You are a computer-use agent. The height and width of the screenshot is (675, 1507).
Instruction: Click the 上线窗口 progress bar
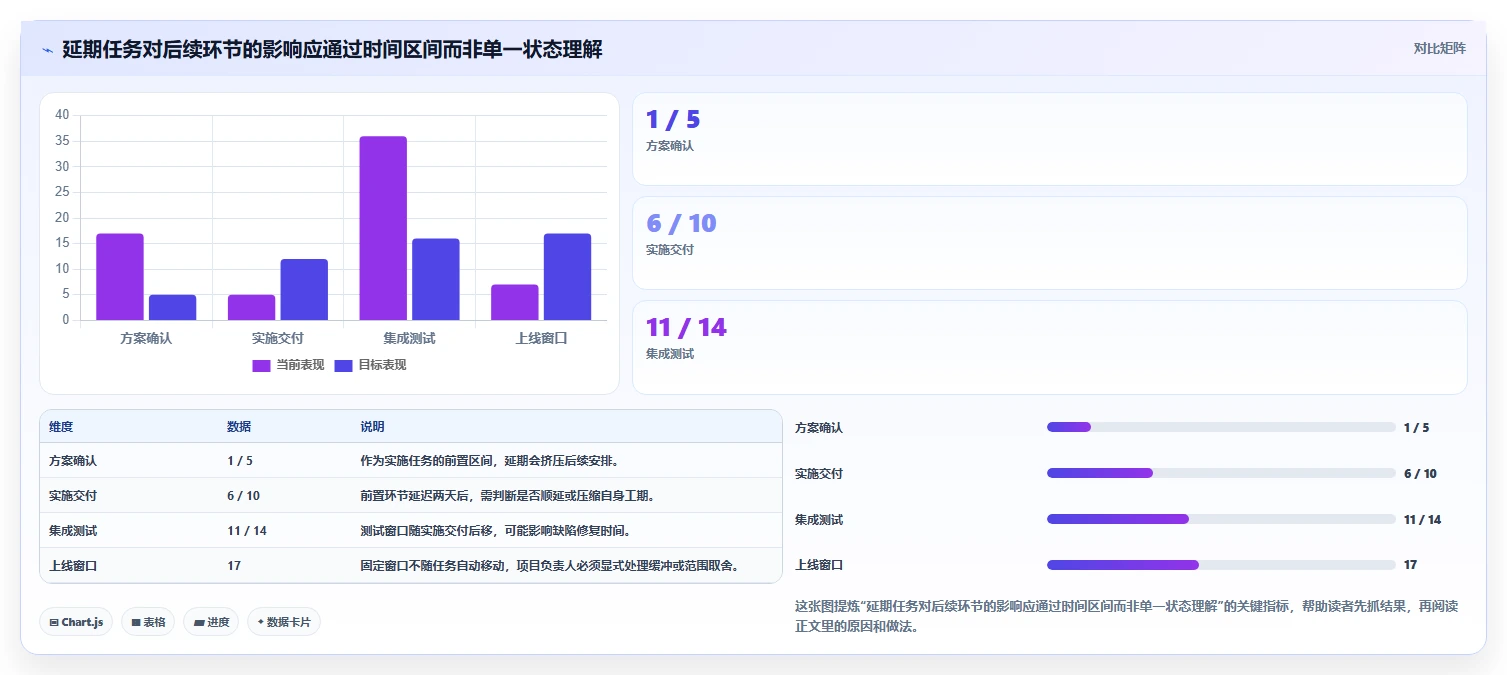1221,565
